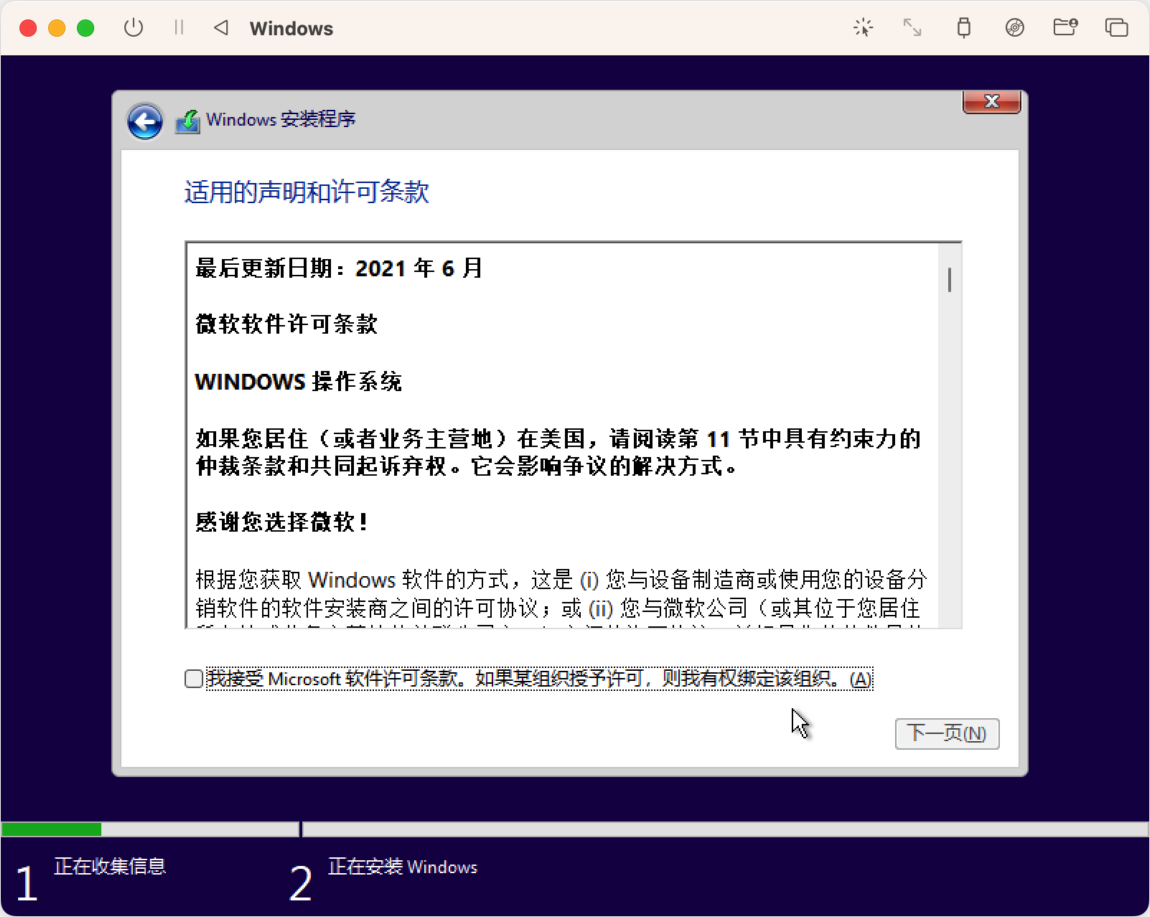1150x917 pixels.
Task: Click the Windows Setup icon beside the title
Action: (x=188, y=121)
